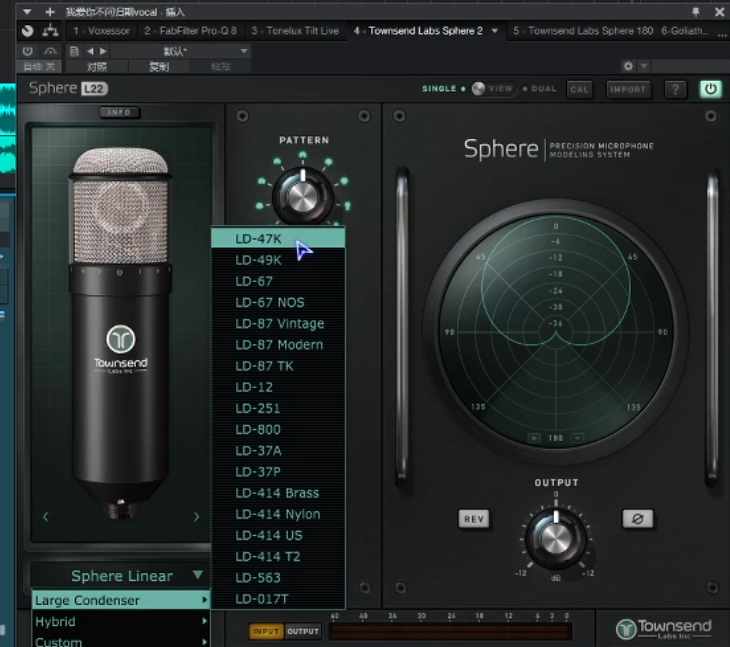Choose LD-87 Vintage from mic list
This screenshot has width=730, height=647.
pos(278,324)
